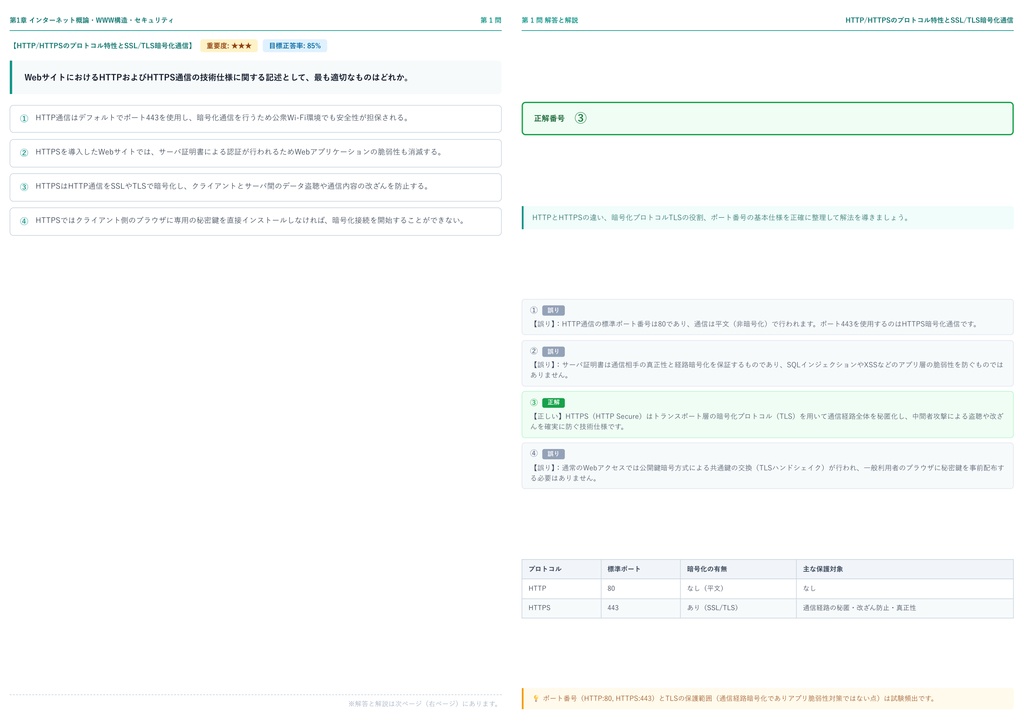1024x724 pixels.
Task: Click the なし（平文） table cell
Action: point(738,588)
